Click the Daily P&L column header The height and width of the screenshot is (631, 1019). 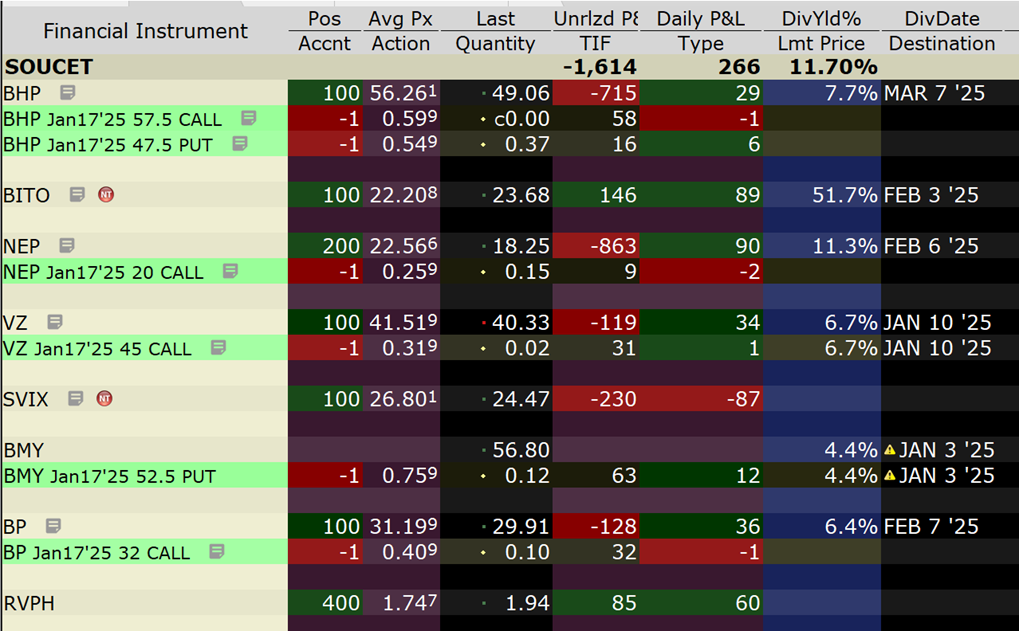tap(700, 19)
